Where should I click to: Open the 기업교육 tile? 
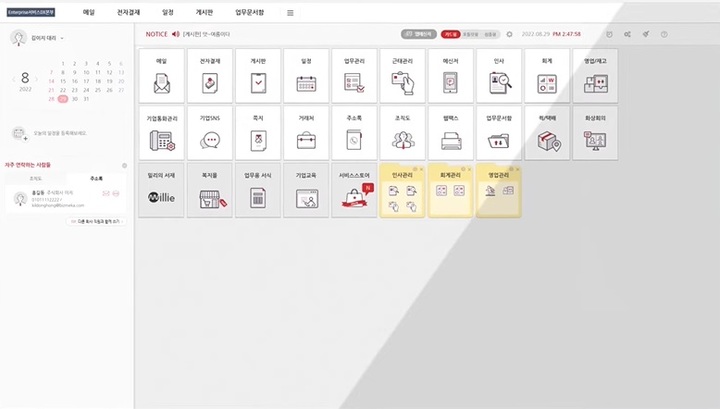(306, 190)
